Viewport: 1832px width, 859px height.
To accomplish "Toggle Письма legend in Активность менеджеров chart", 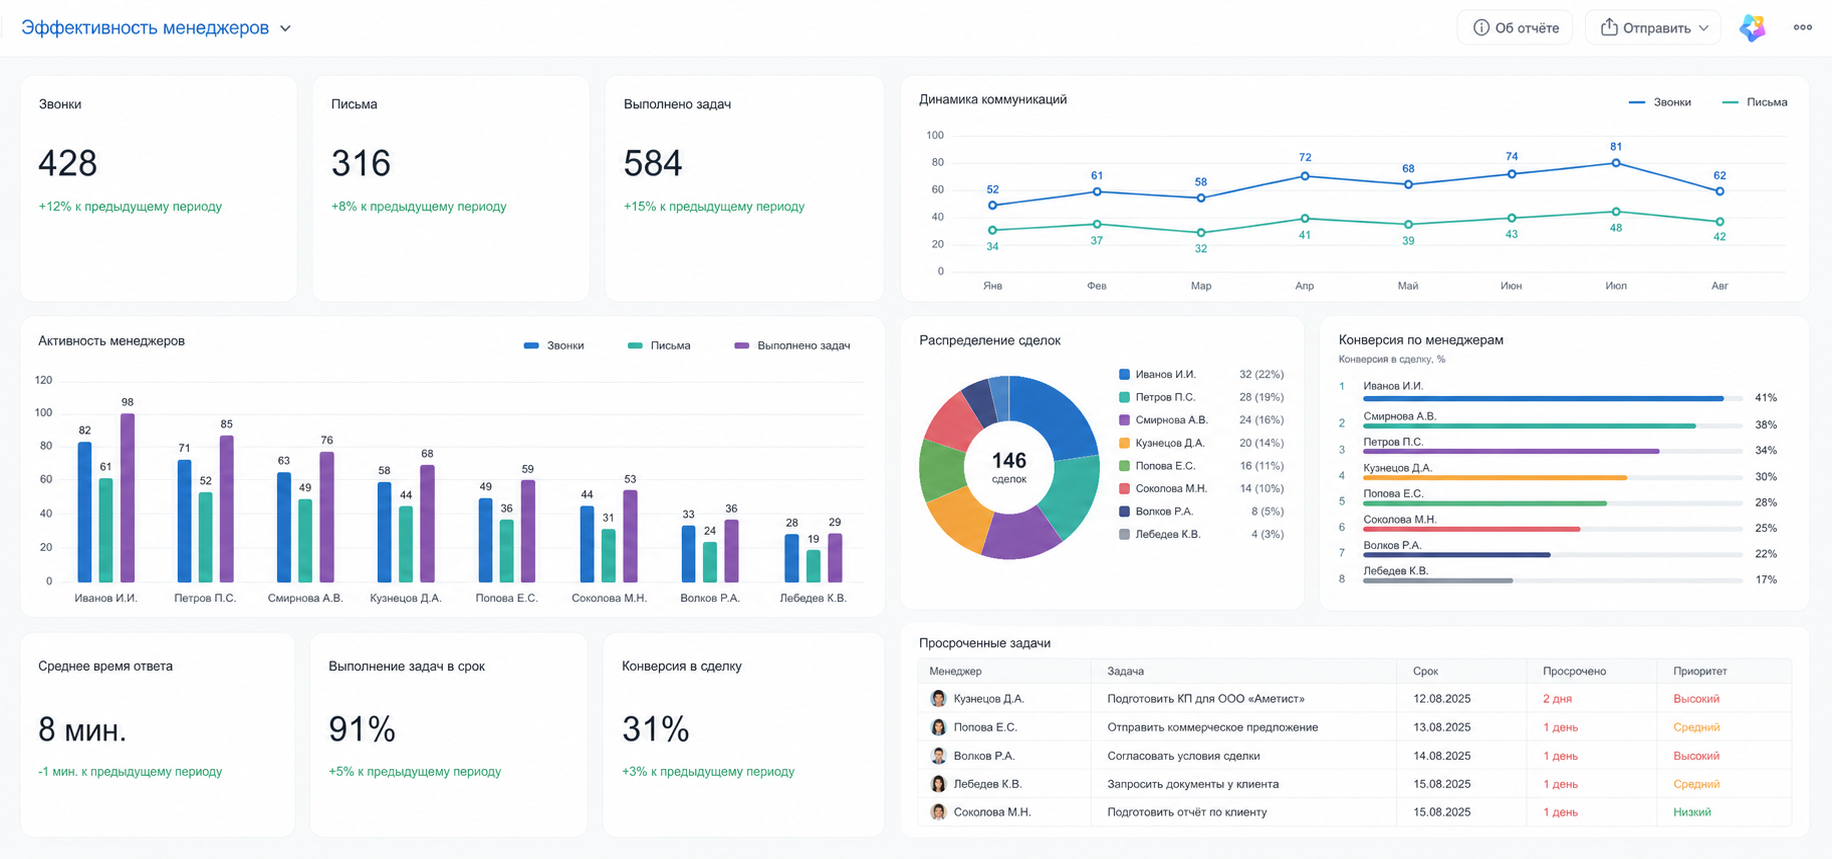I will (x=659, y=345).
